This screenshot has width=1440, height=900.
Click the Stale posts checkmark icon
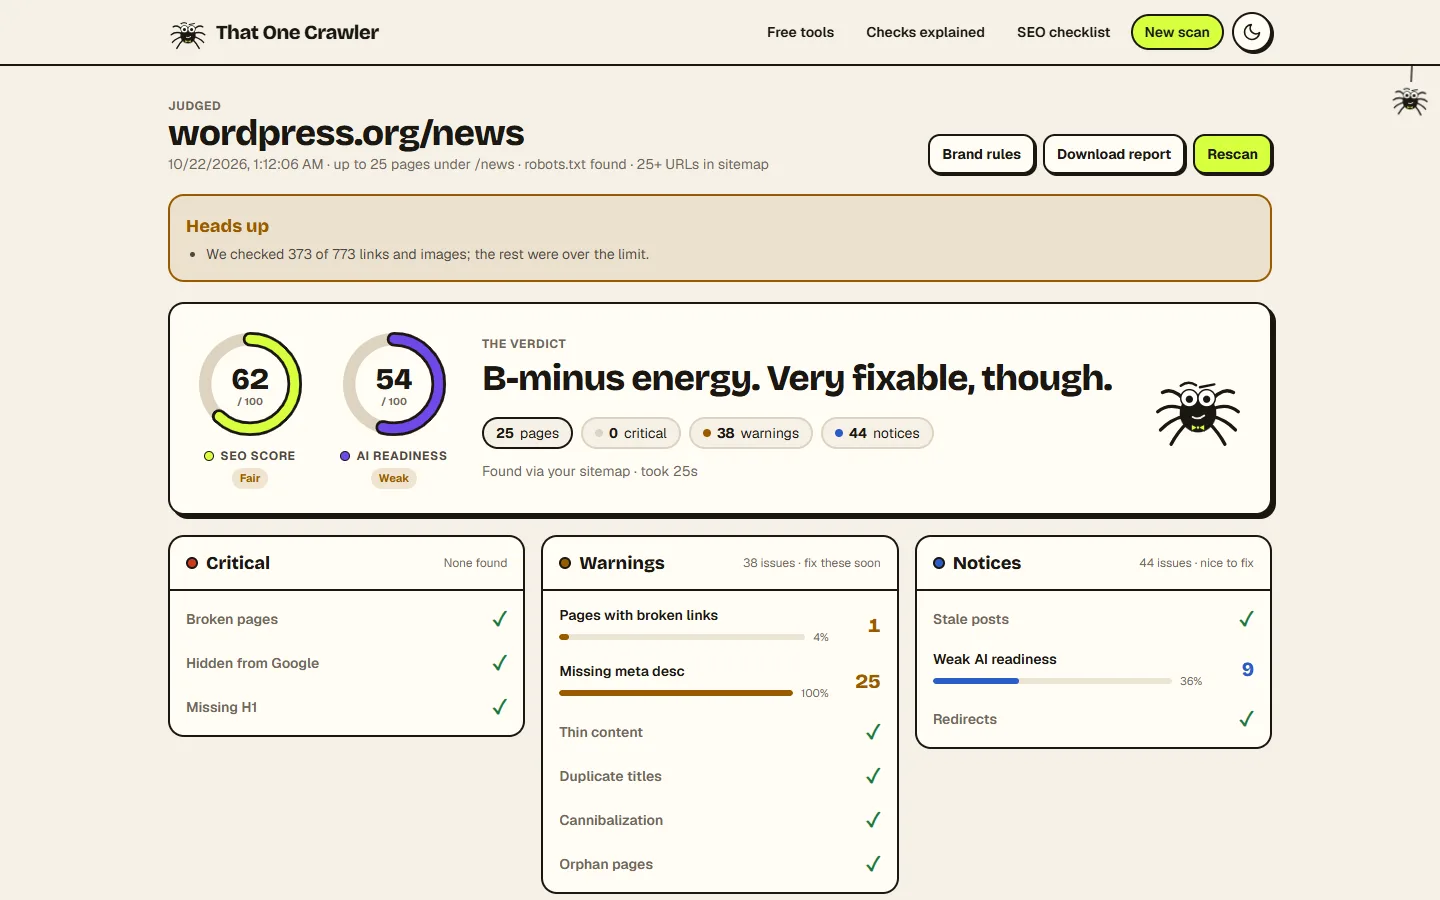point(1246,619)
